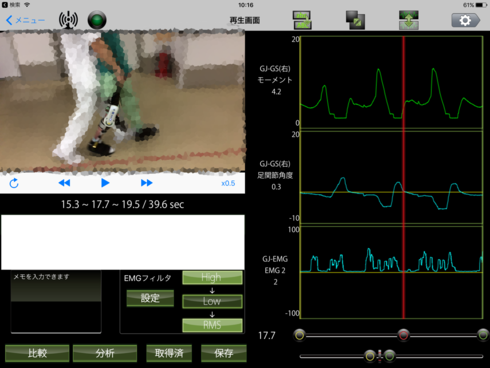This screenshot has width=490, height=368.
Task: Toggle the High EMG filter
Action: (x=212, y=278)
